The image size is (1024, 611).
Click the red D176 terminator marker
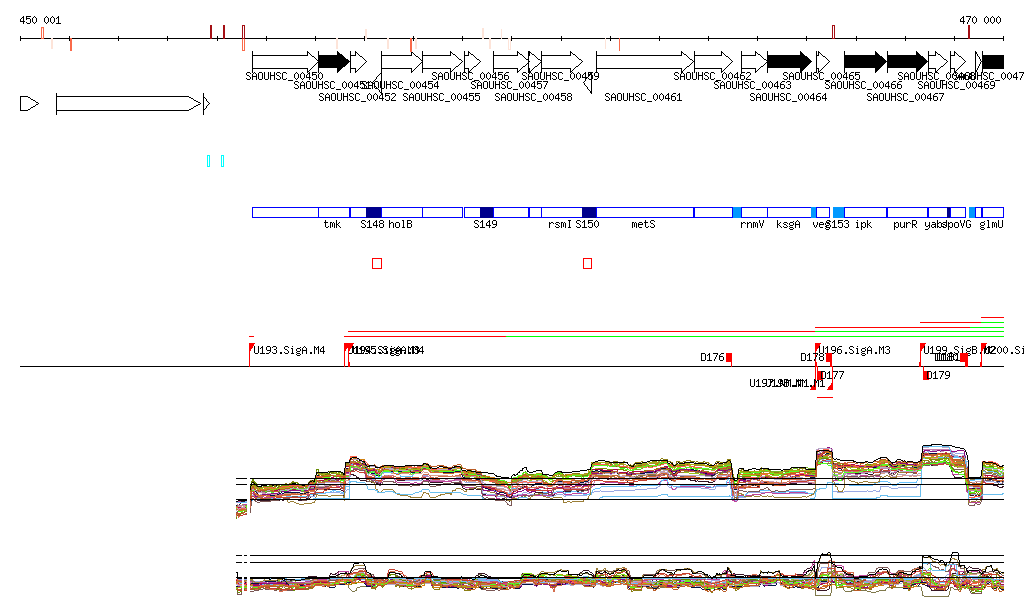(x=729, y=358)
